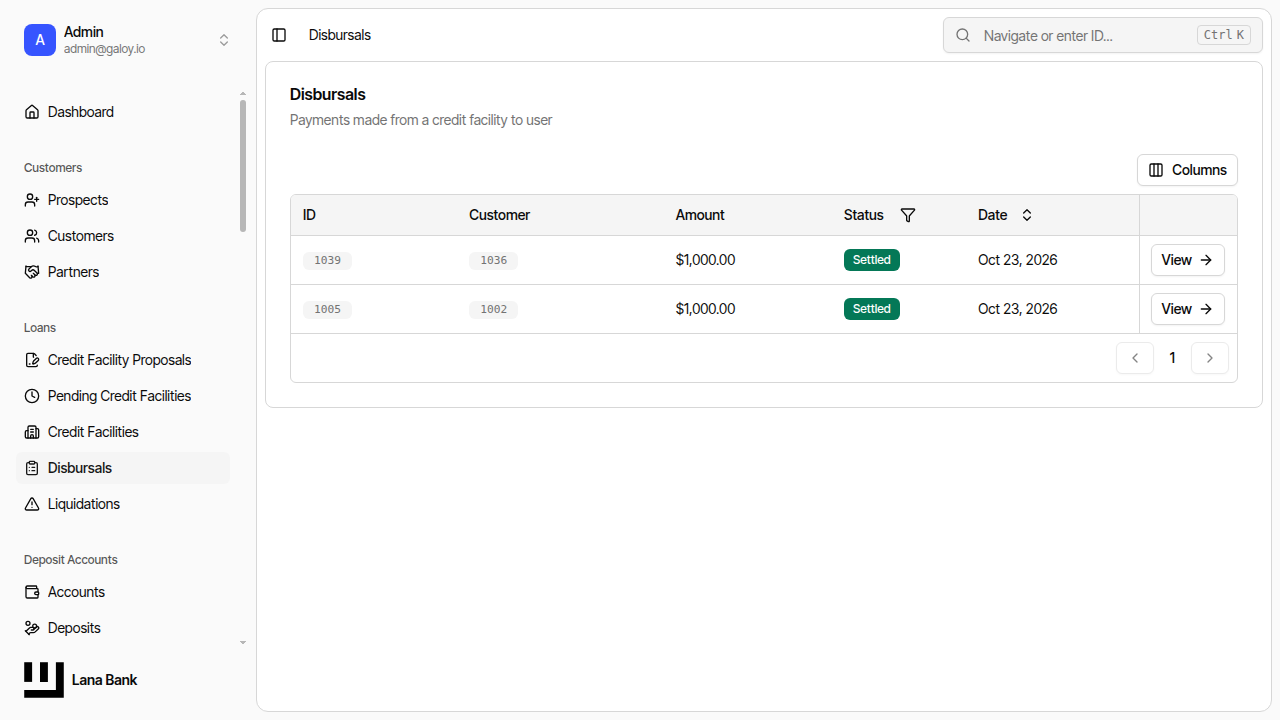This screenshot has height=720, width=1280.
Task: Click the Amount column header
Action: pos(700,215)
